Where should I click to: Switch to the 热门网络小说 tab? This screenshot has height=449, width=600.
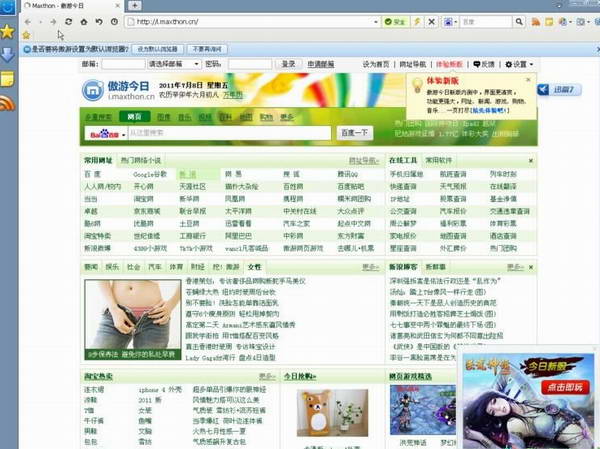click(141, 160)
